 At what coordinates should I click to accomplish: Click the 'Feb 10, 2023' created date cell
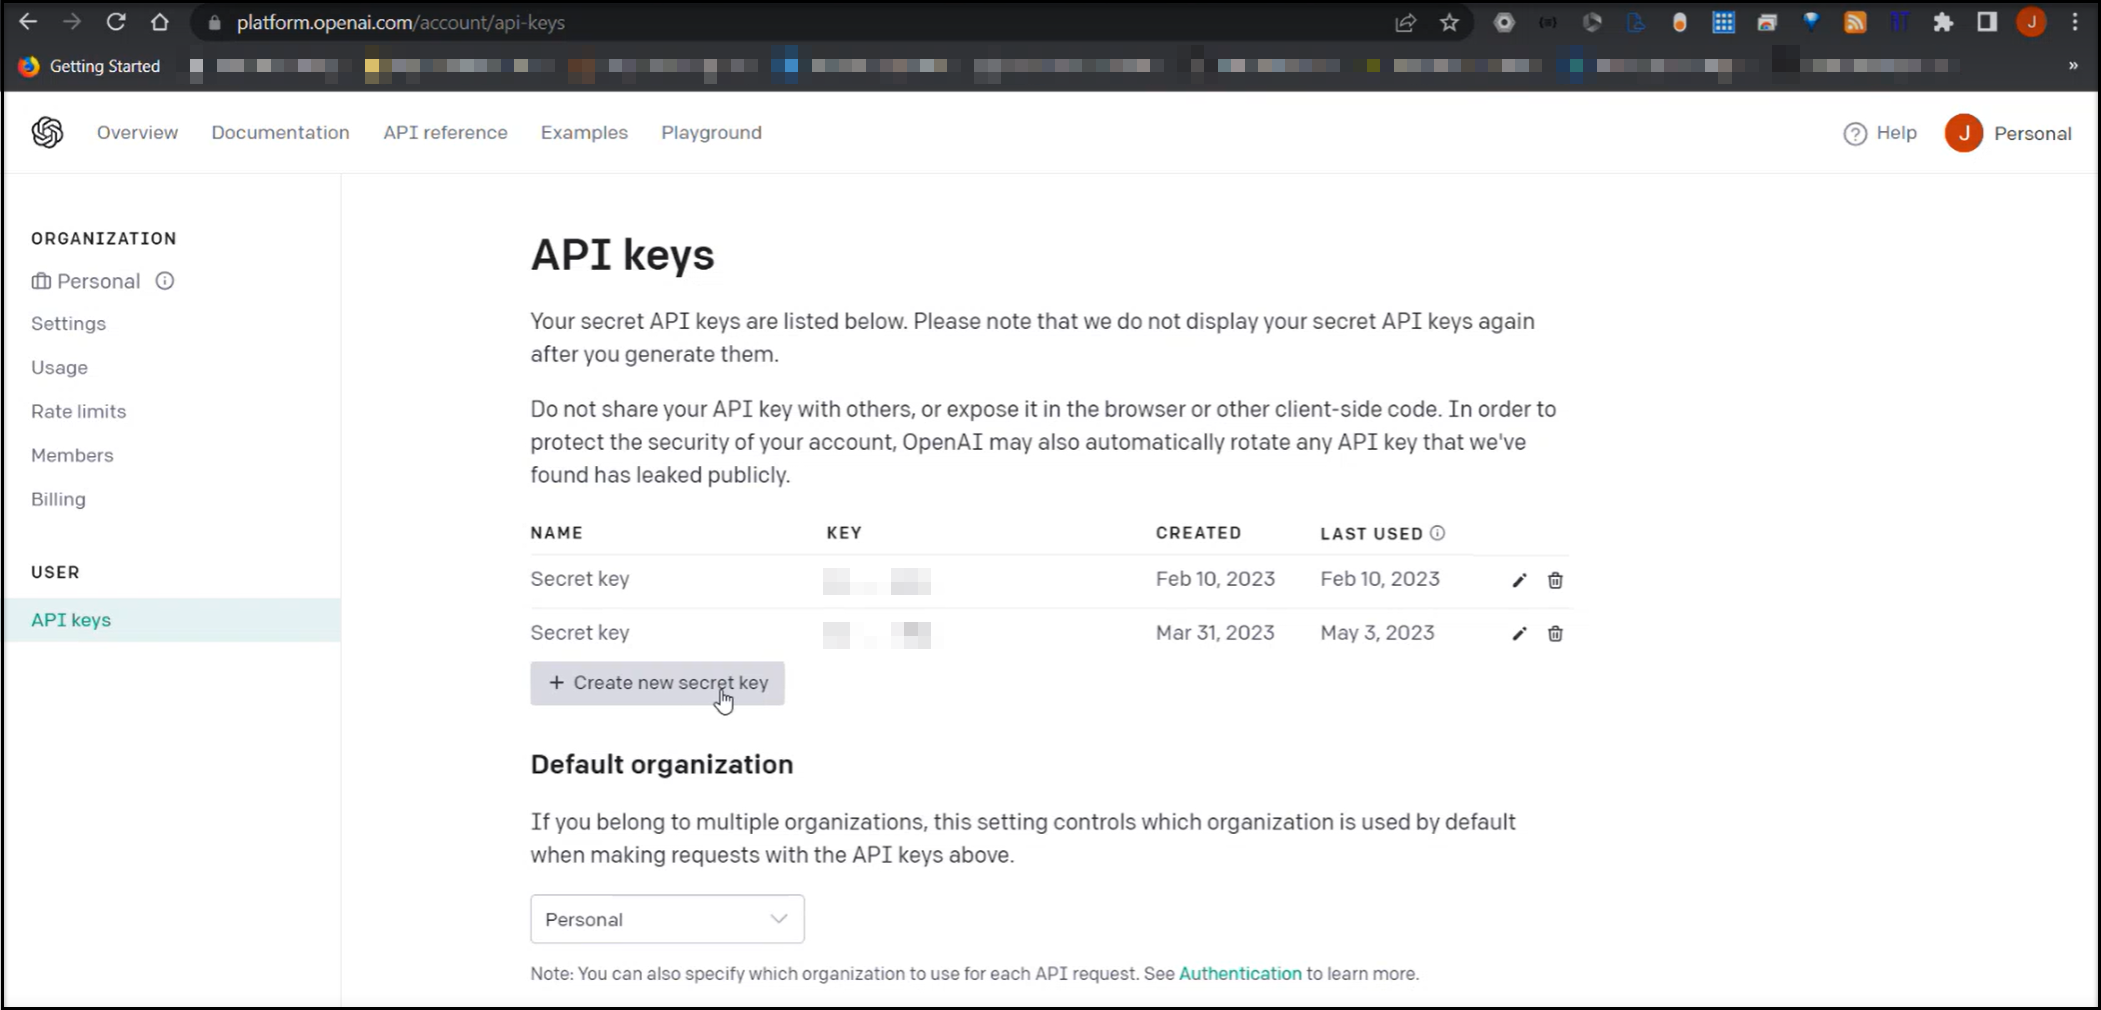[1215, 579]
